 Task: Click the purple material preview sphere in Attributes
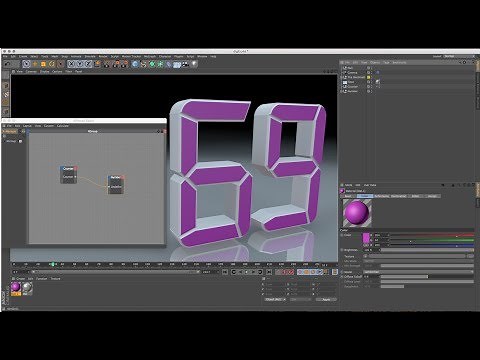pyautogui.click(x=357, y=213)
